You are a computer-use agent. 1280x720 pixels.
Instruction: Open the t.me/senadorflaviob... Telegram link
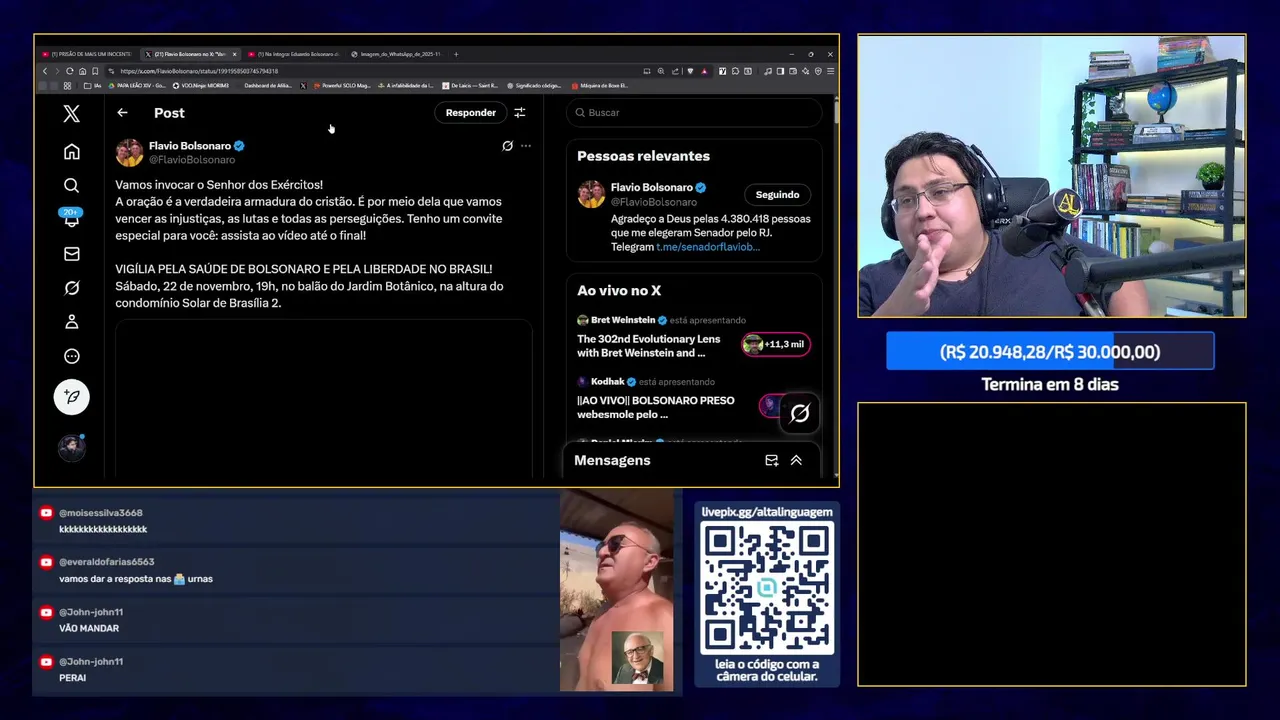pos(708,247)
